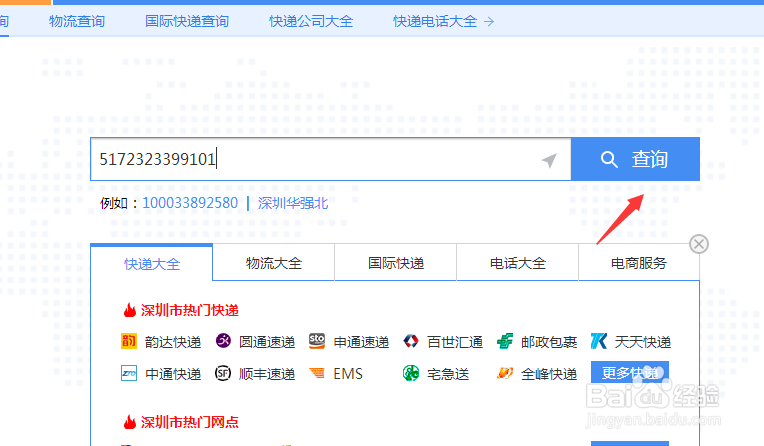Click the 深圳华强北 example link

coord(293,203)
